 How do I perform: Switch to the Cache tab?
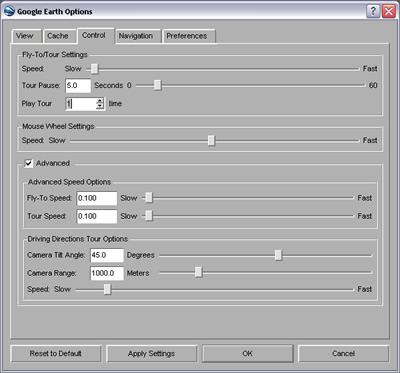click(x=59, y=36)
